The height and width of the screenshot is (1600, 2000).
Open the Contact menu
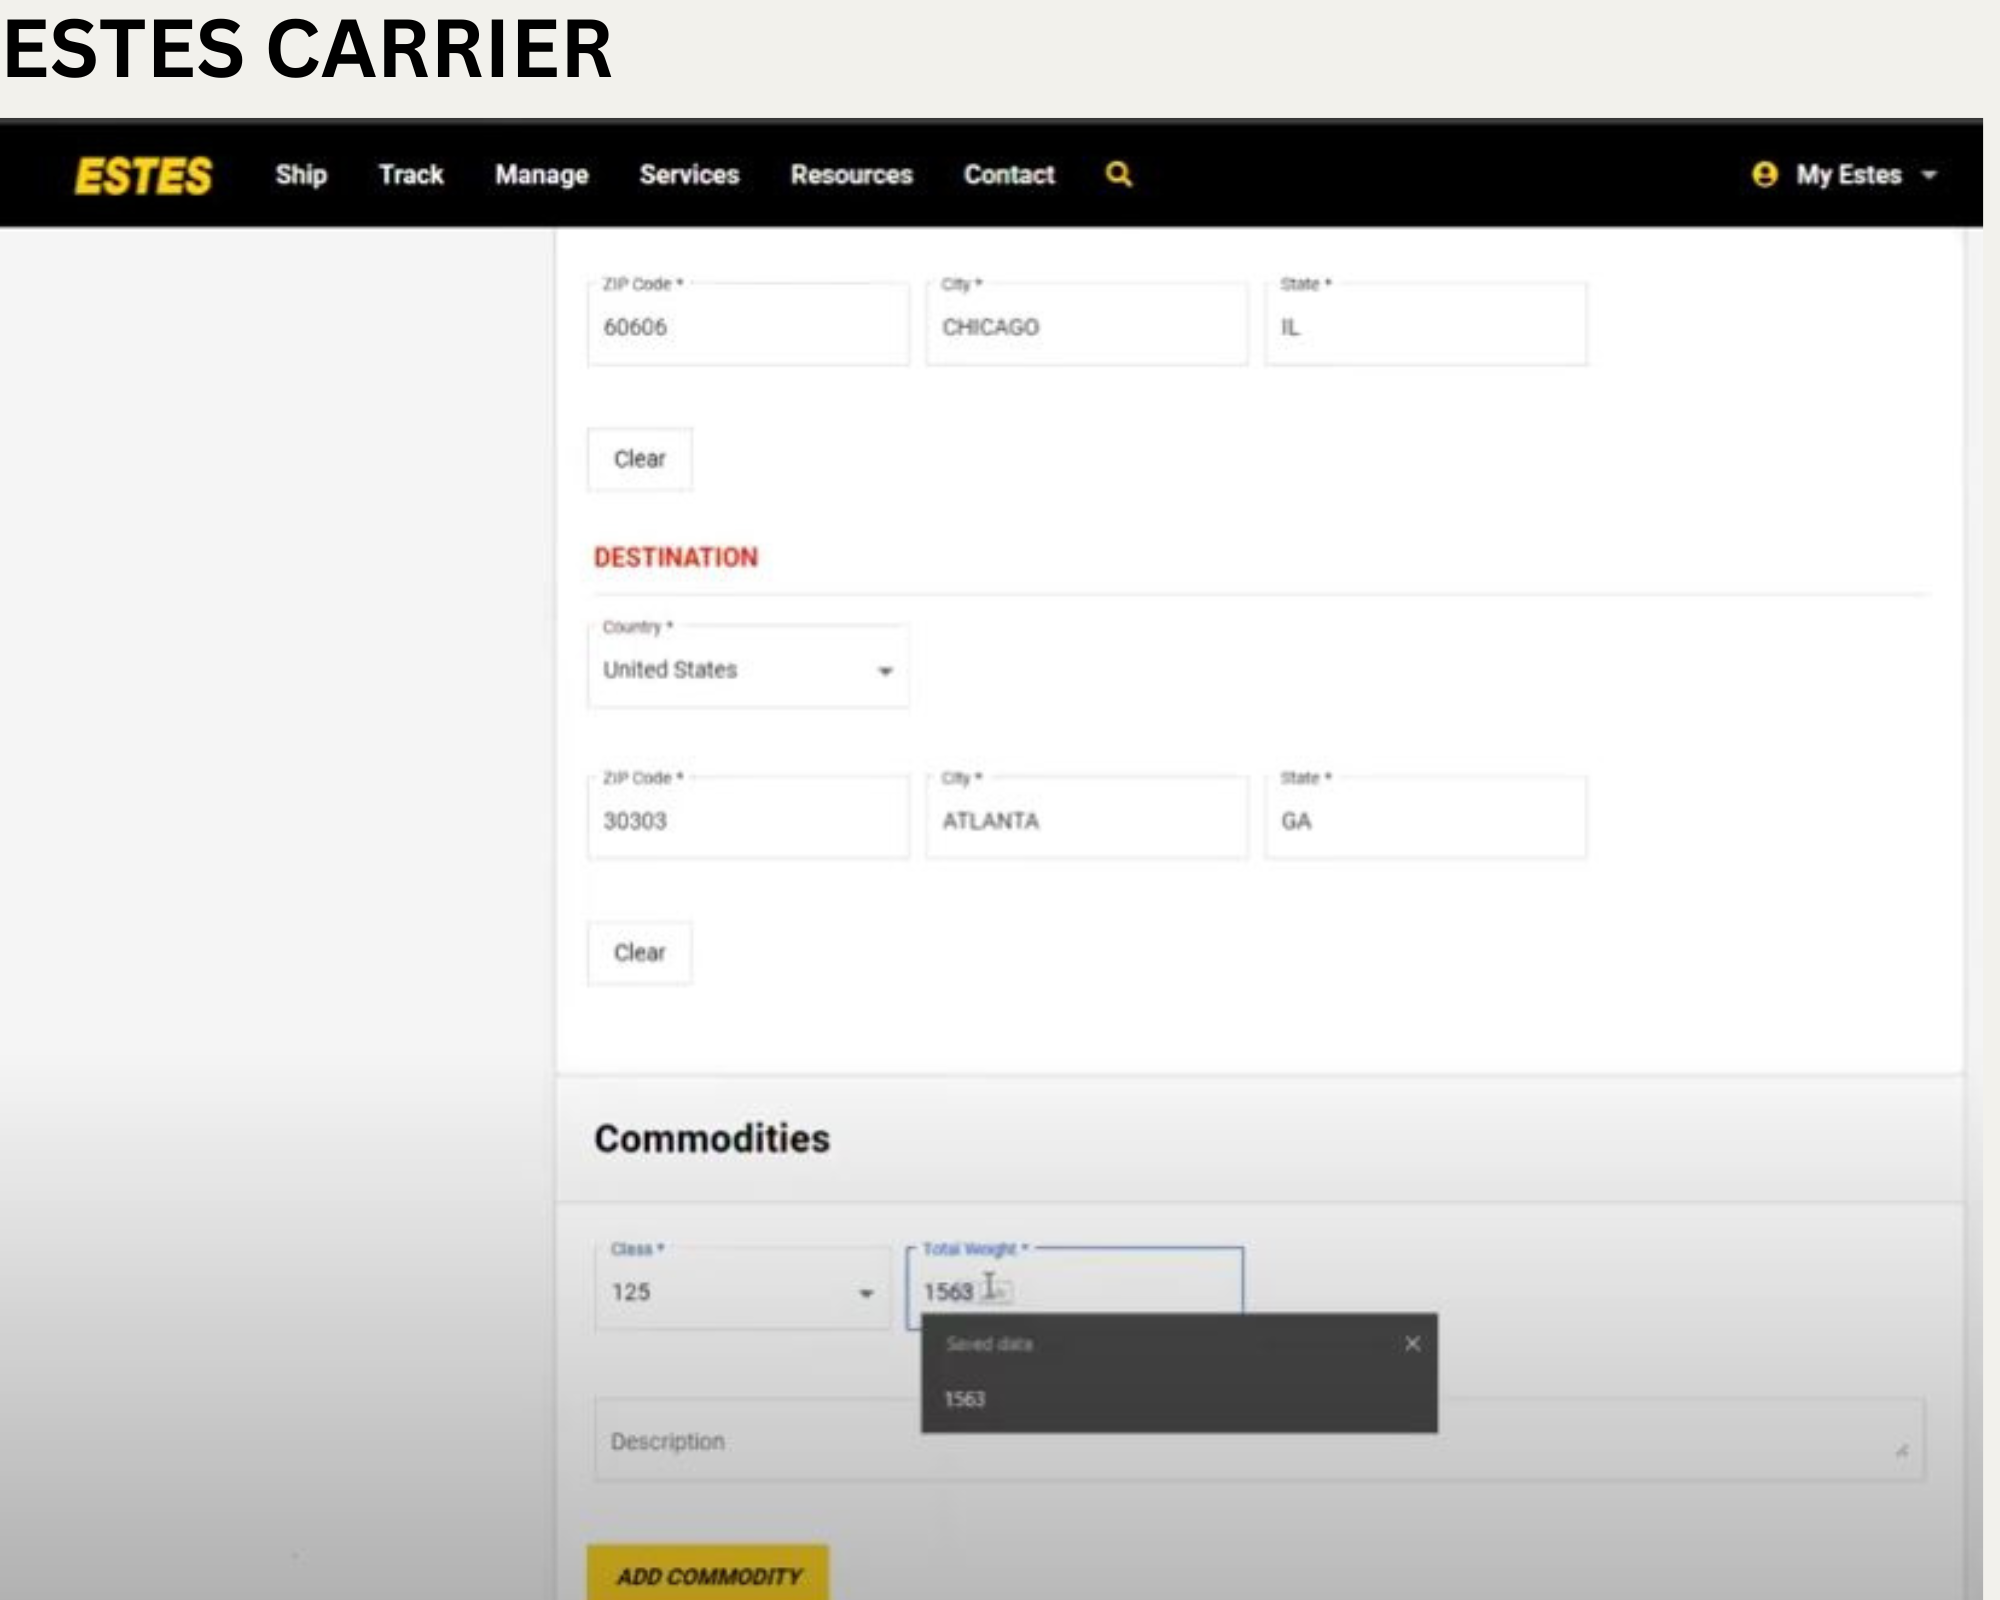click(1008, 175)
